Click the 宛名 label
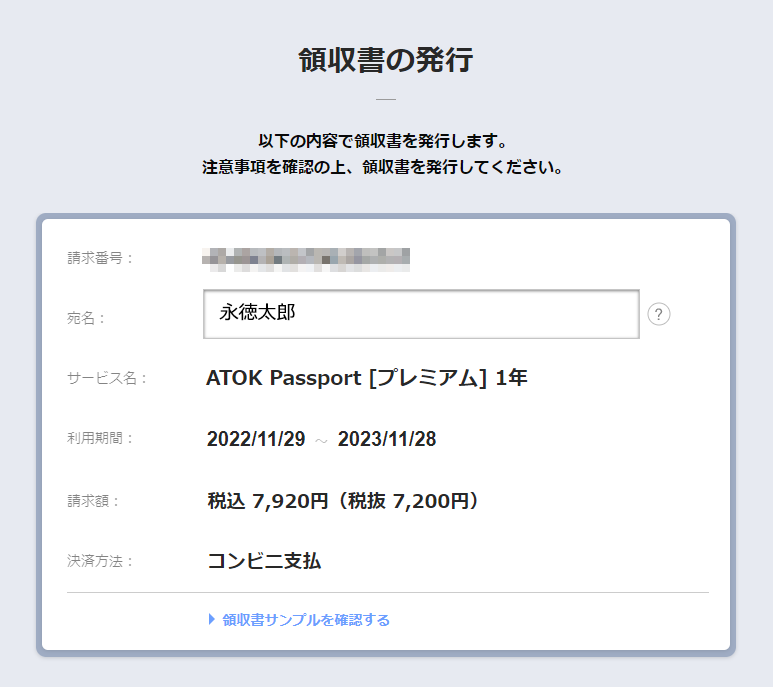The width and height of the screenshot is (773, 687). [86, 318]
